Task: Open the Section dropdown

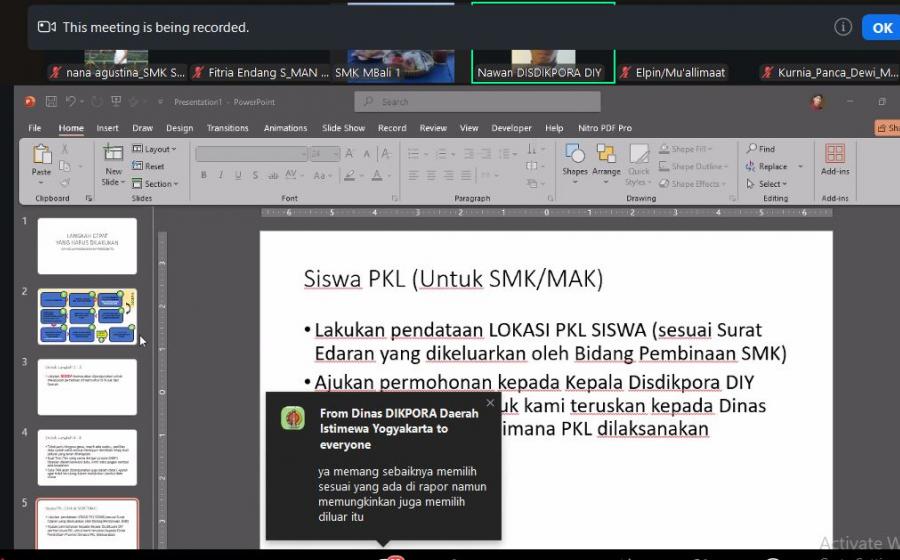Action: [155, 184]
